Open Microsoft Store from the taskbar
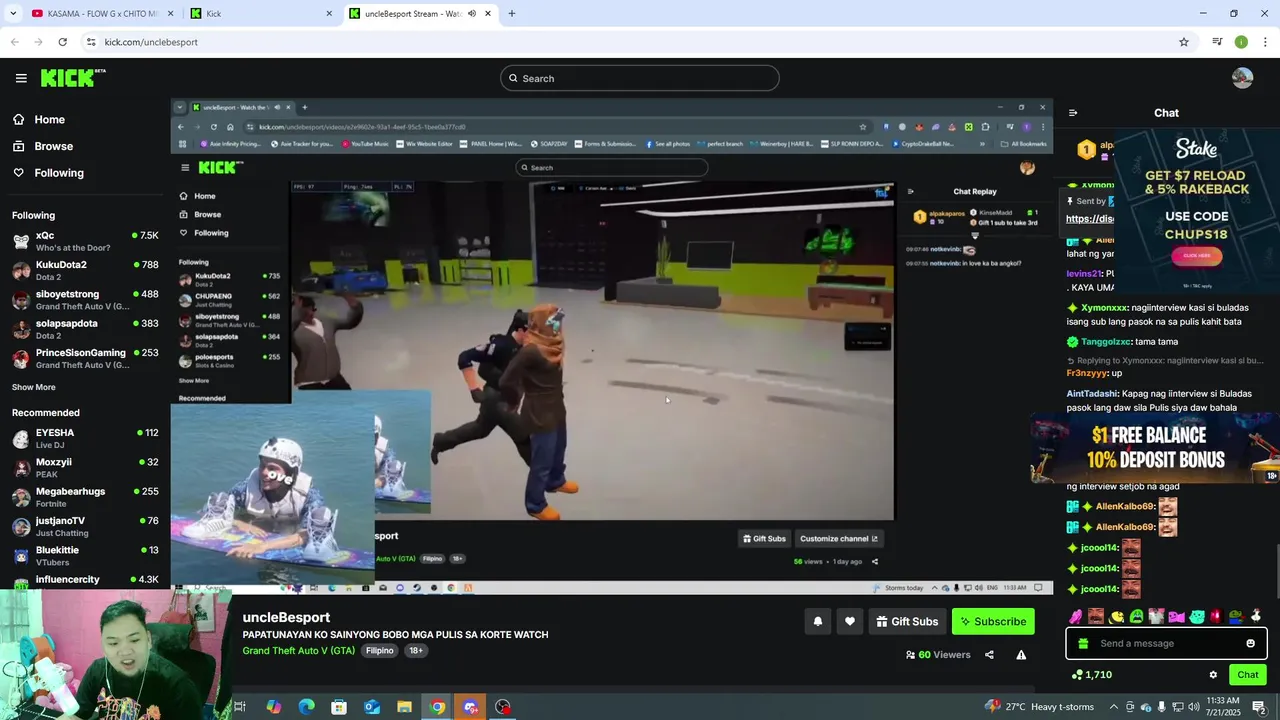Viewport: 1280px width, 720px height. point(339,707)
